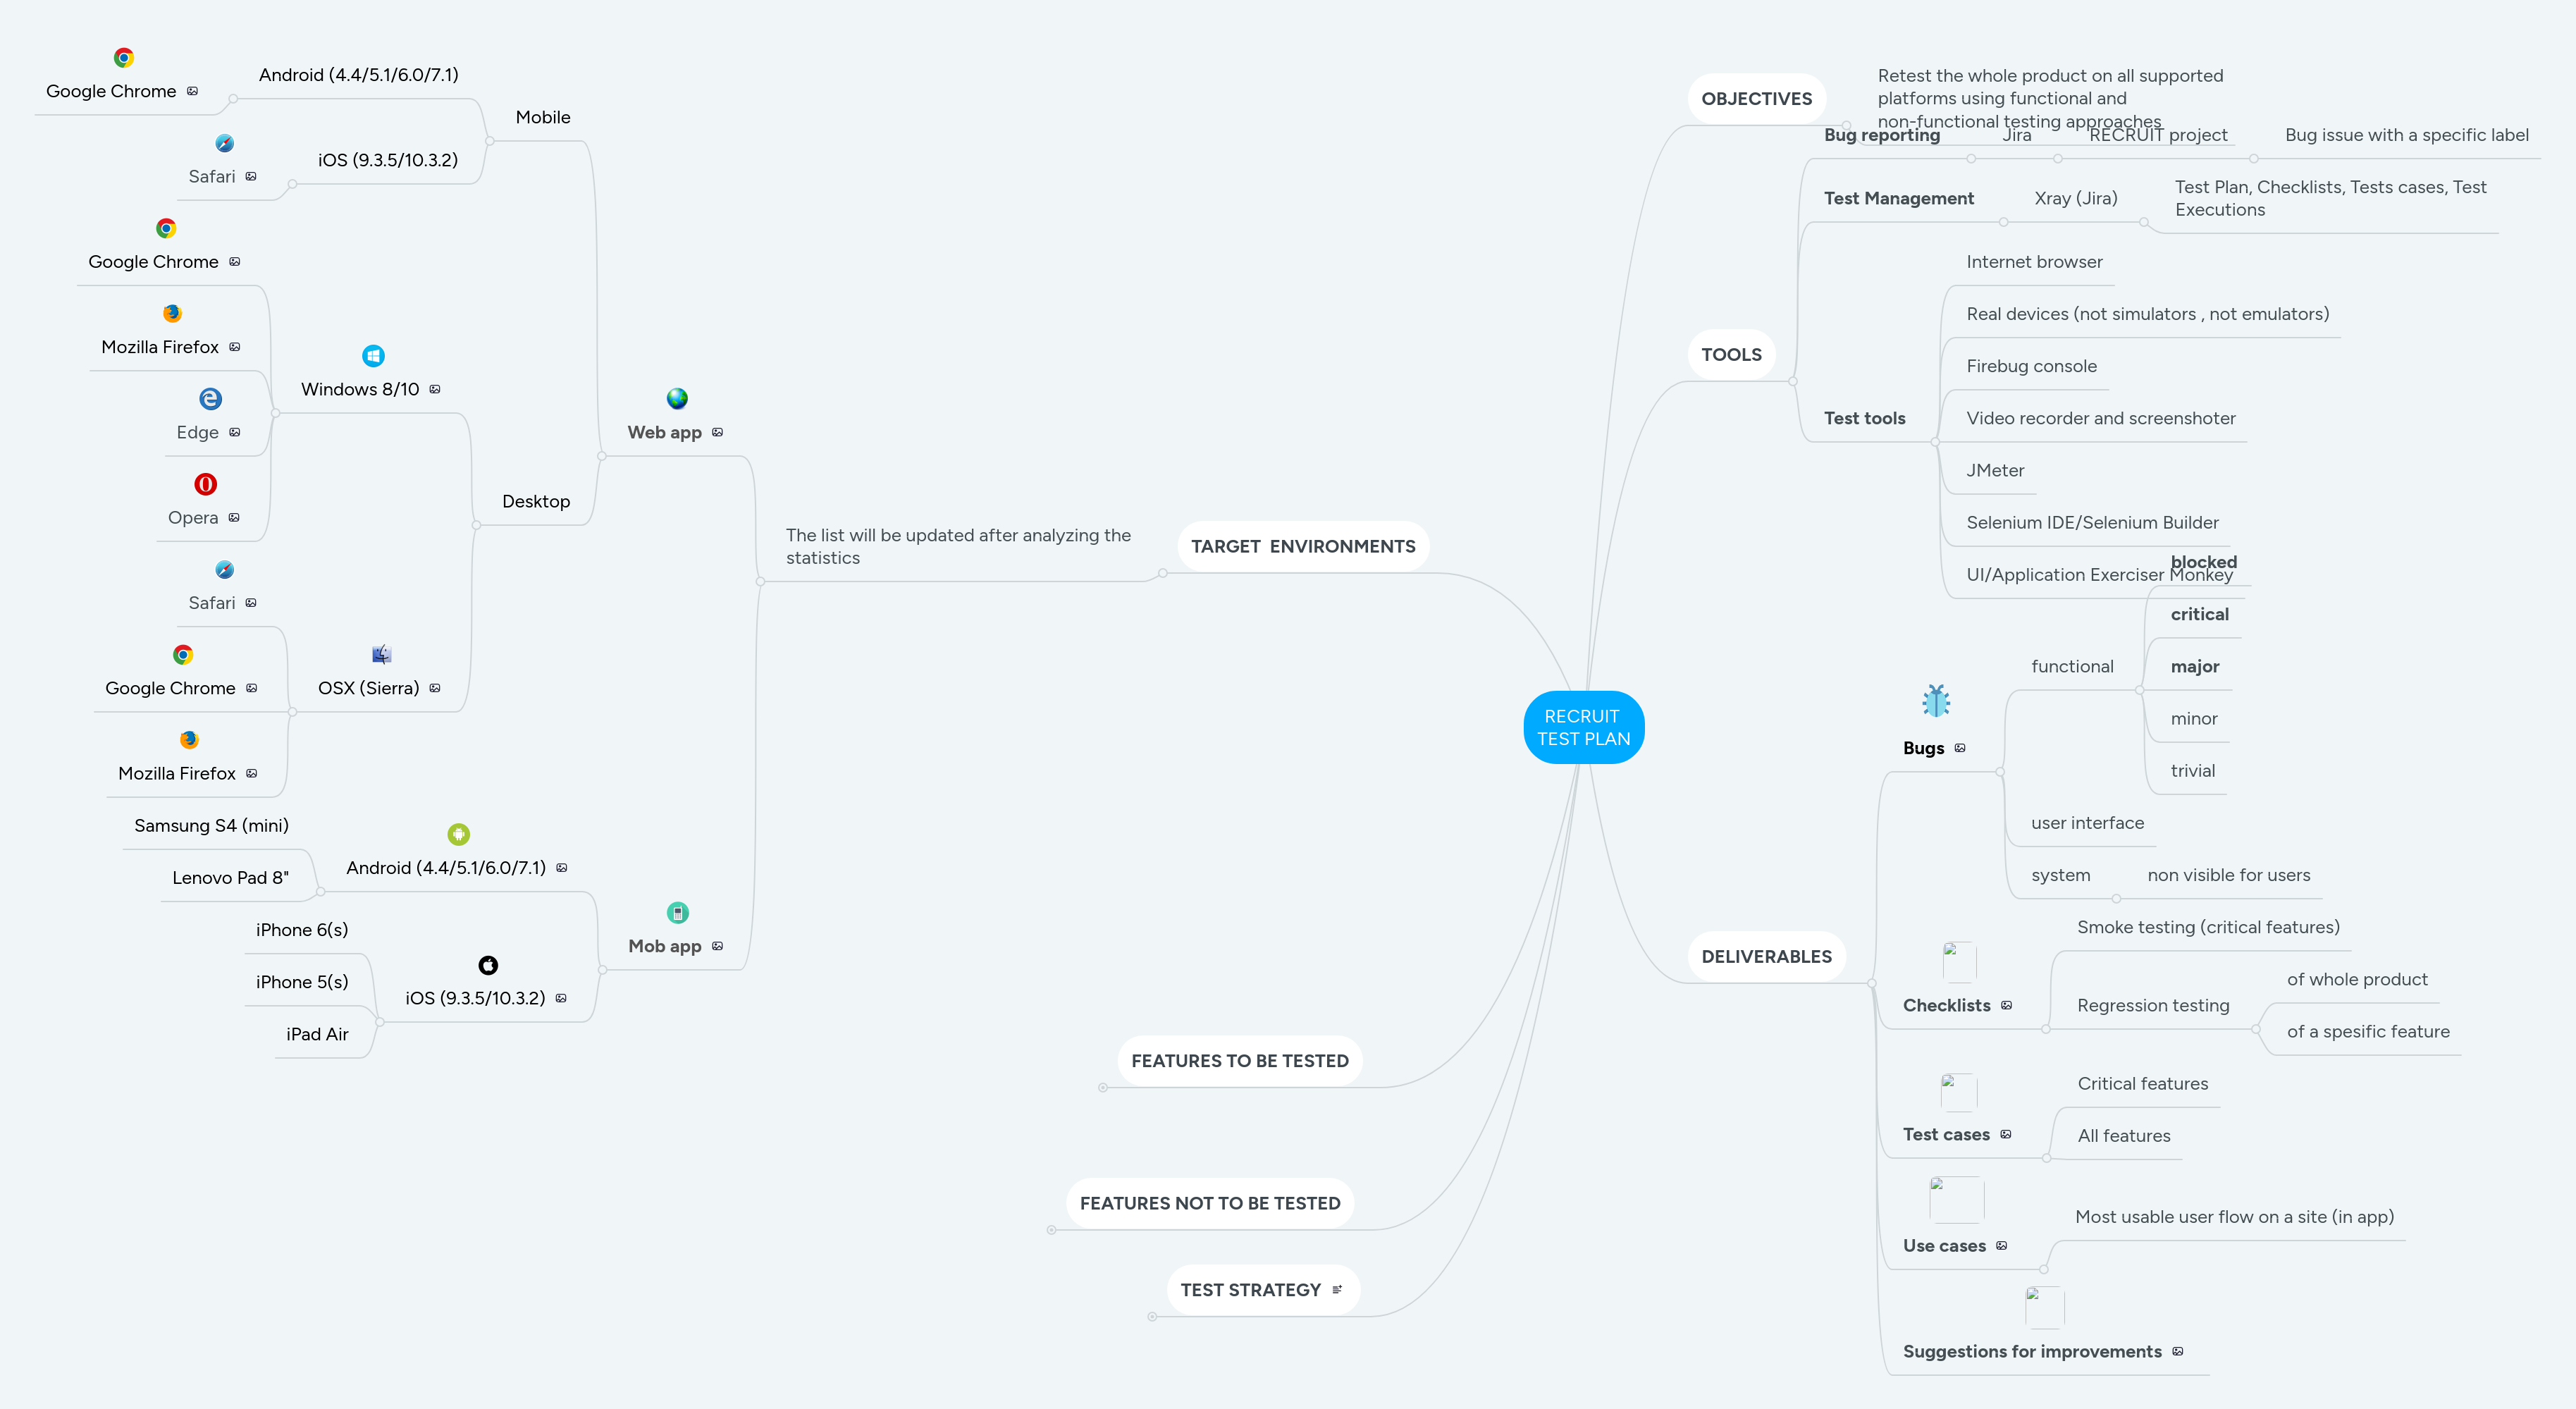The image size is (2576, 1409).
Task: Collapse the TARGET ENVIRONMENTS branch circle
Action: tap(1163, 574)
